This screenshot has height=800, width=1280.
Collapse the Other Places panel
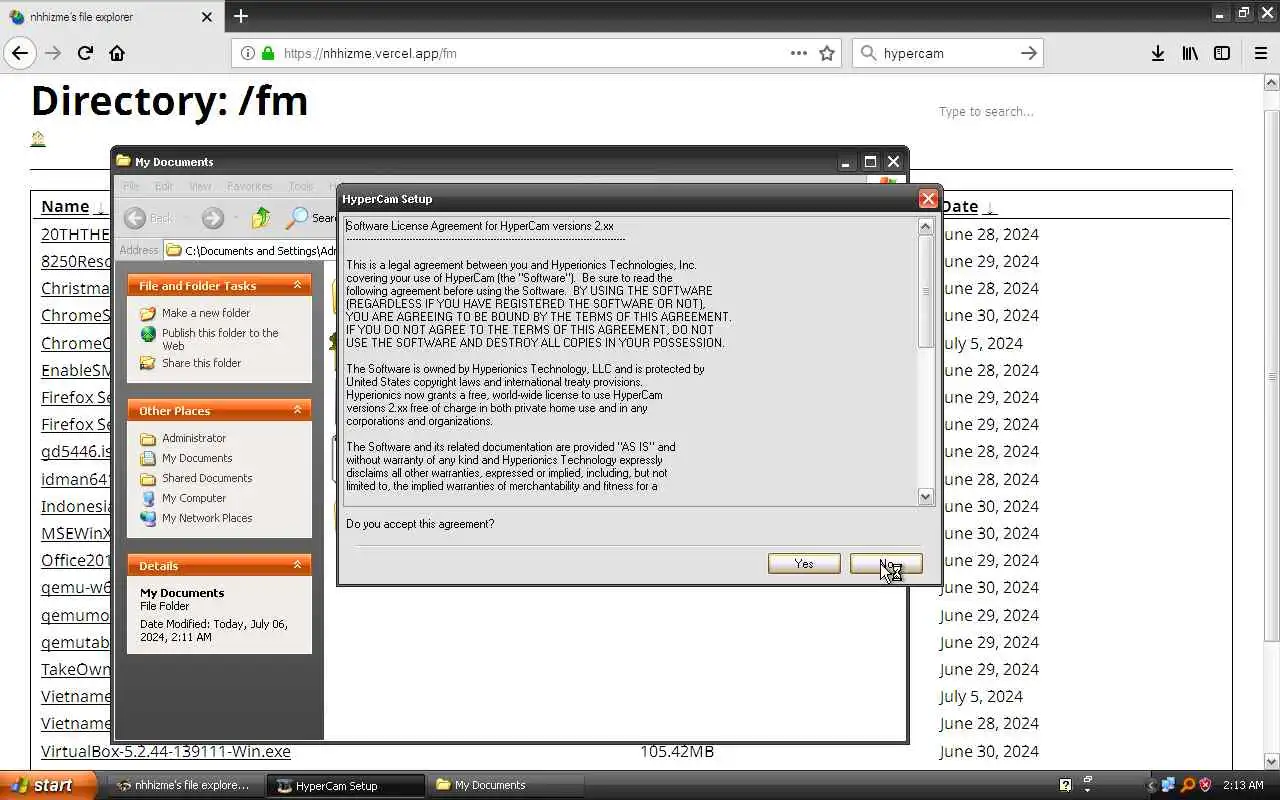click(297, 410)
